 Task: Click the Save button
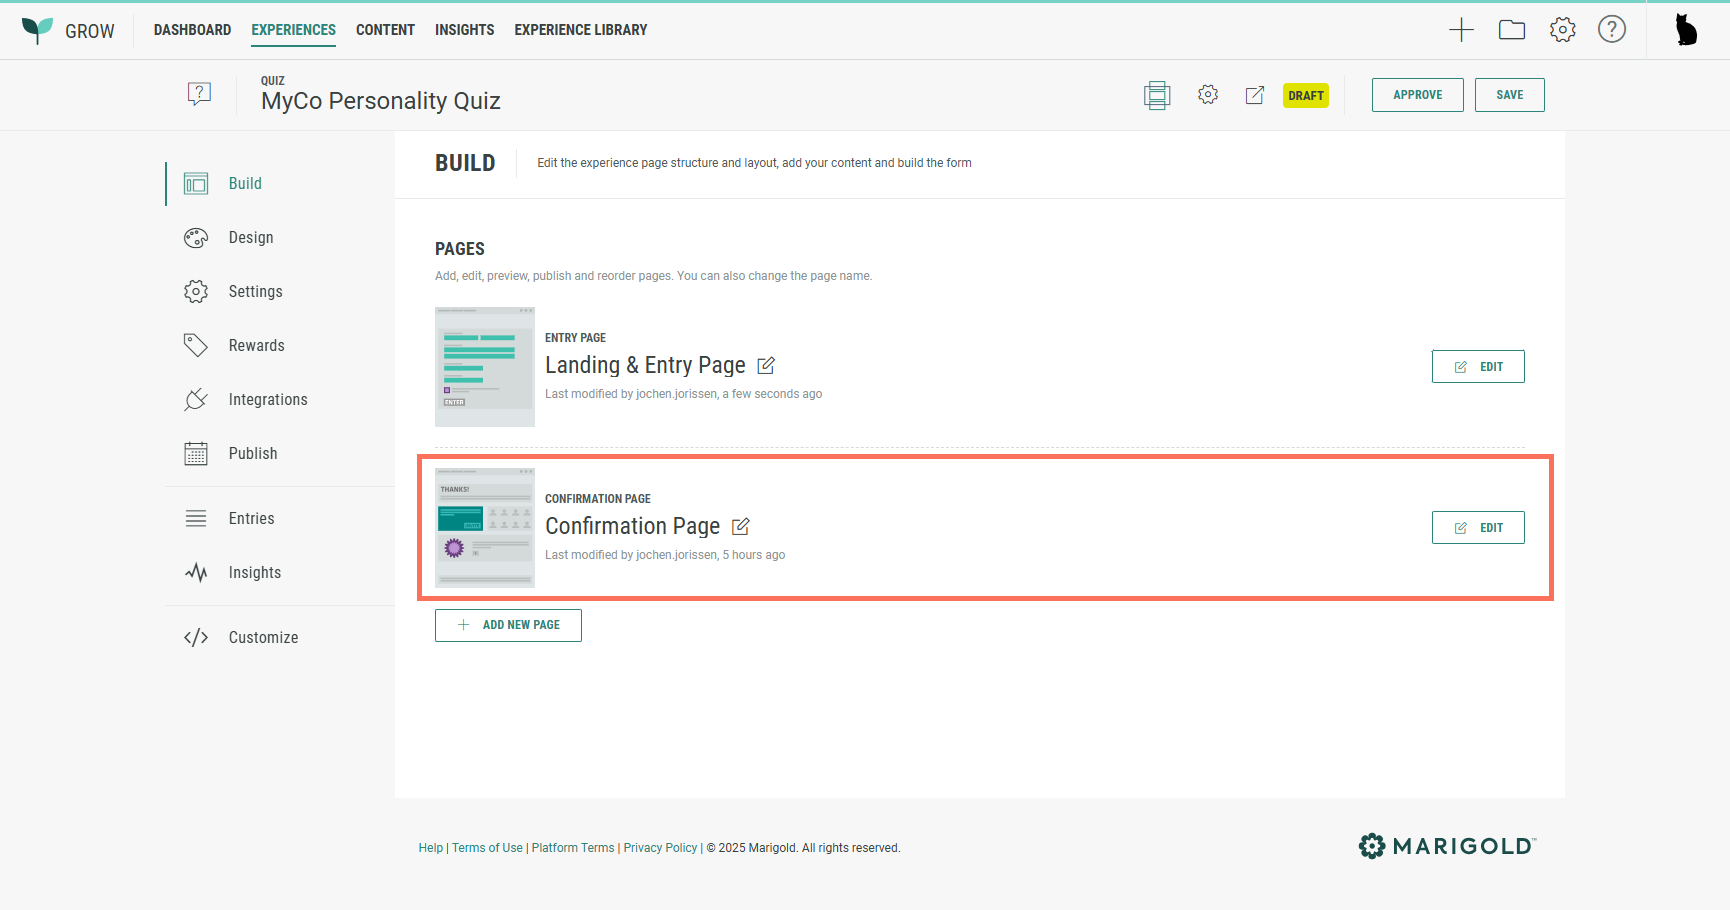[1509, 95]
